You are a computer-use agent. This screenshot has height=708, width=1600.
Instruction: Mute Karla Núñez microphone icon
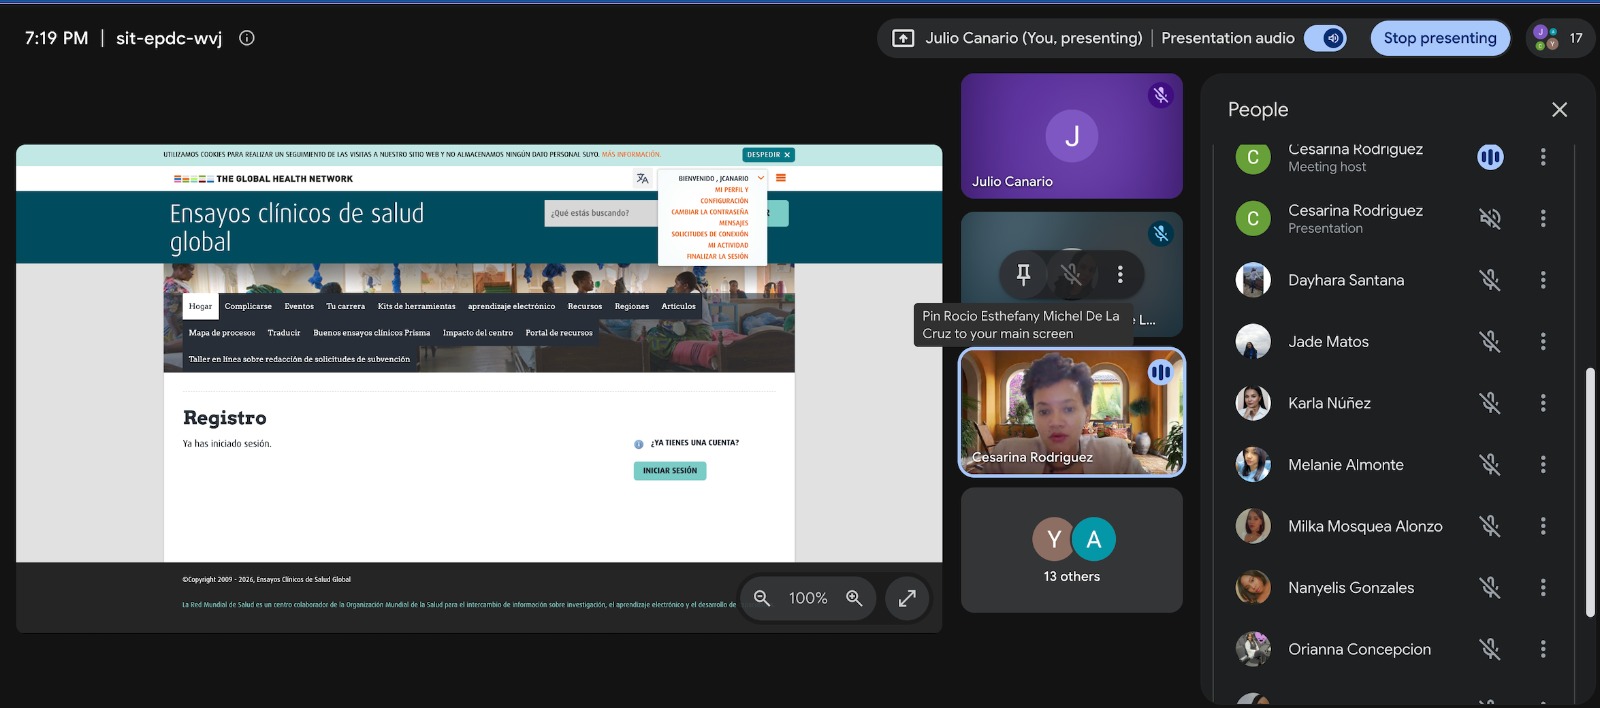point(1490,403)
